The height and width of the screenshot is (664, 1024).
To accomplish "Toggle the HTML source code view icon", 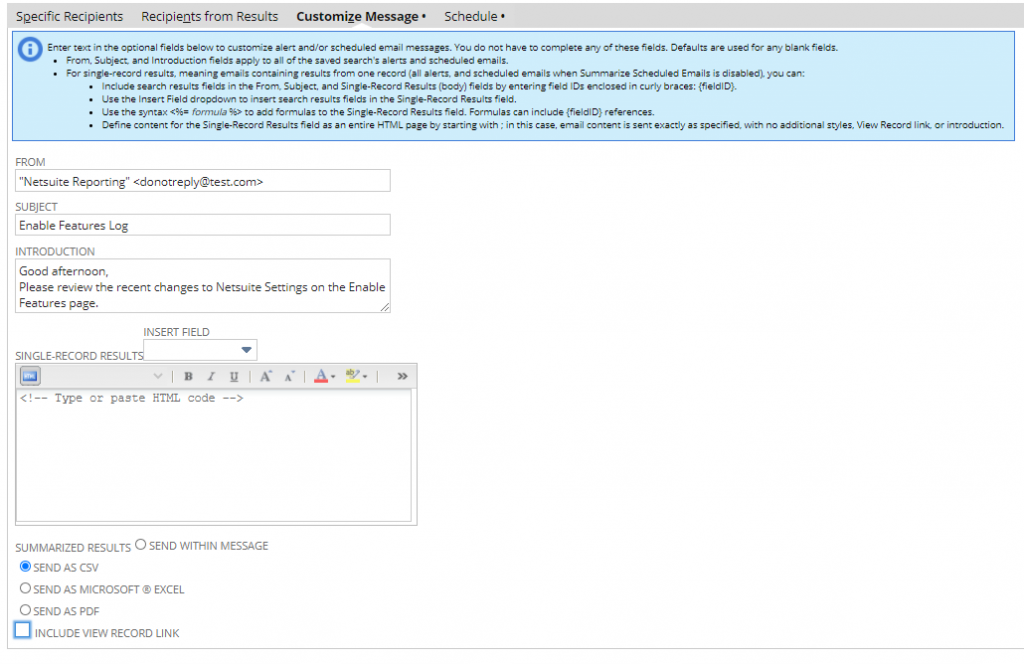I will point(30,376).
